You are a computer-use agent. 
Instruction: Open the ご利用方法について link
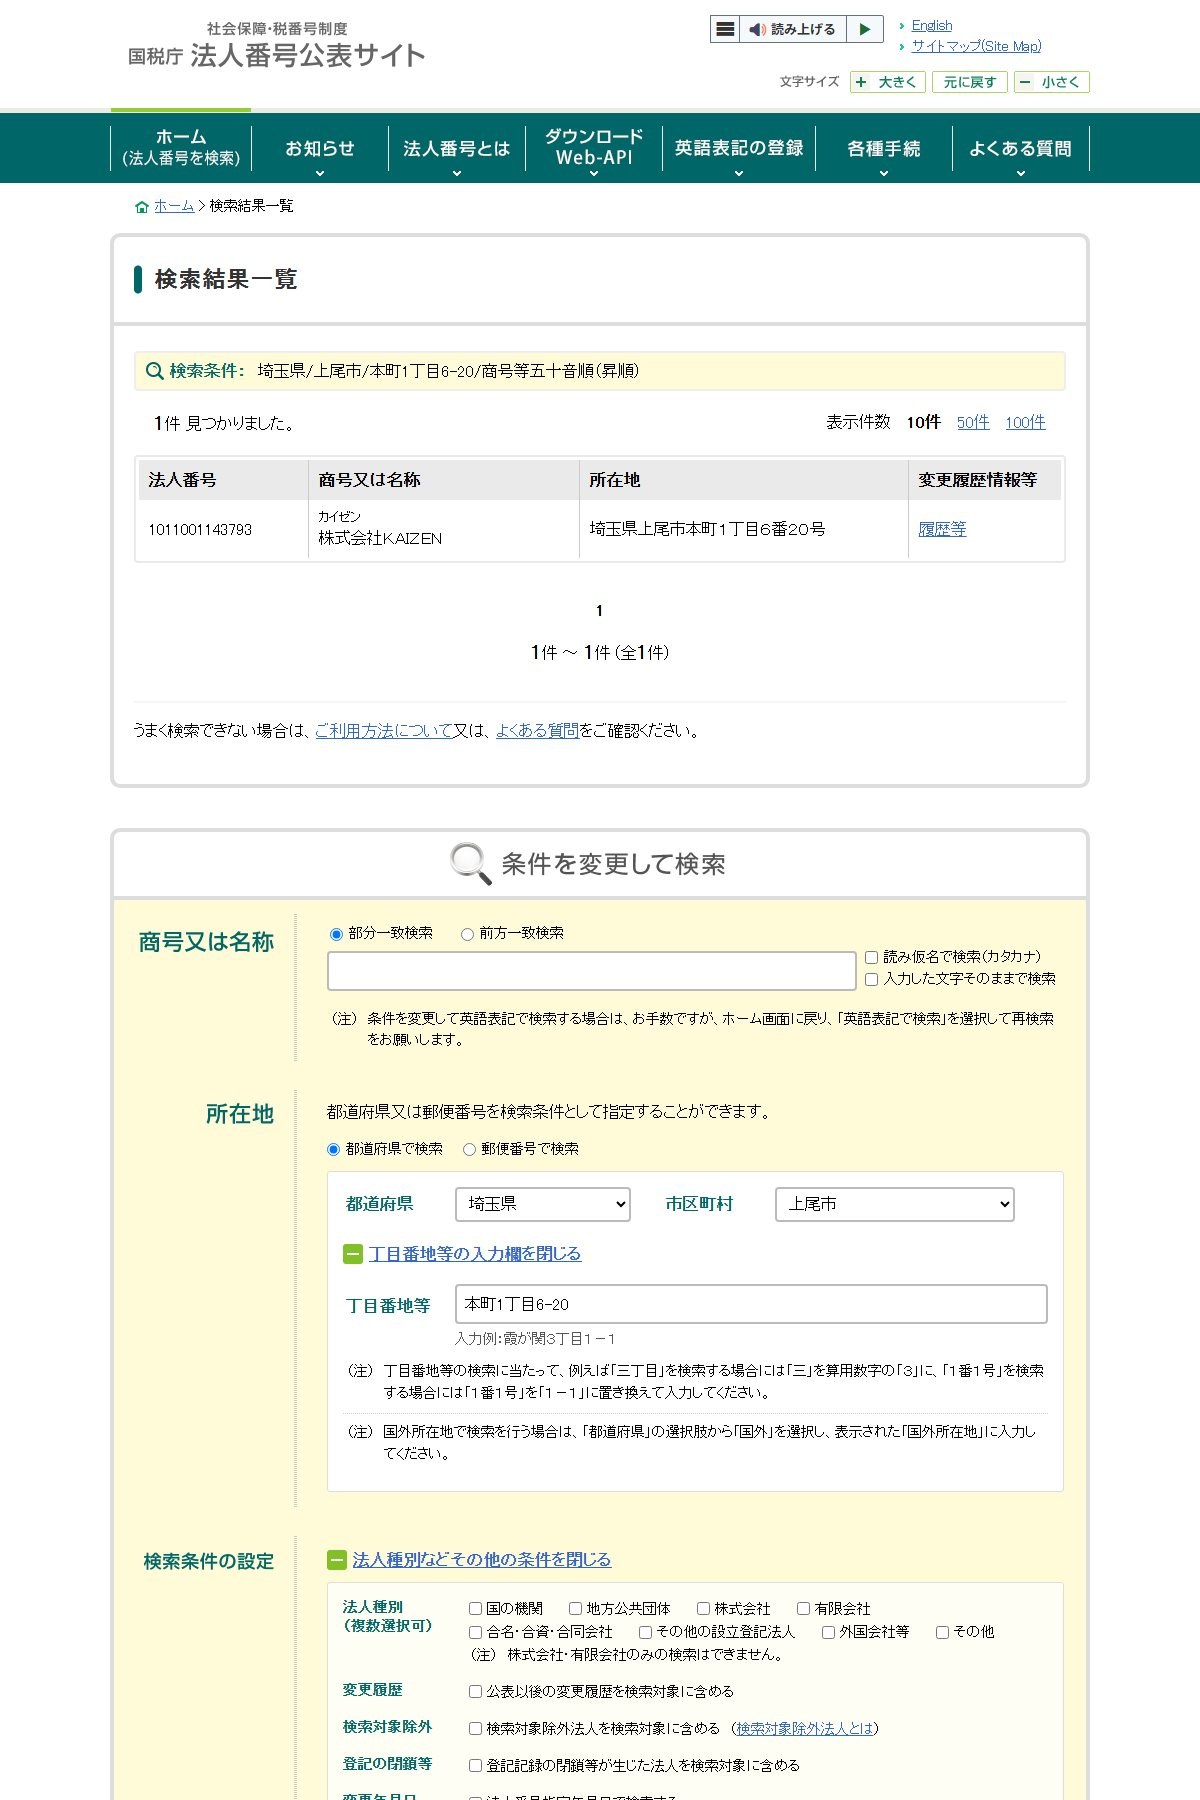384,731
